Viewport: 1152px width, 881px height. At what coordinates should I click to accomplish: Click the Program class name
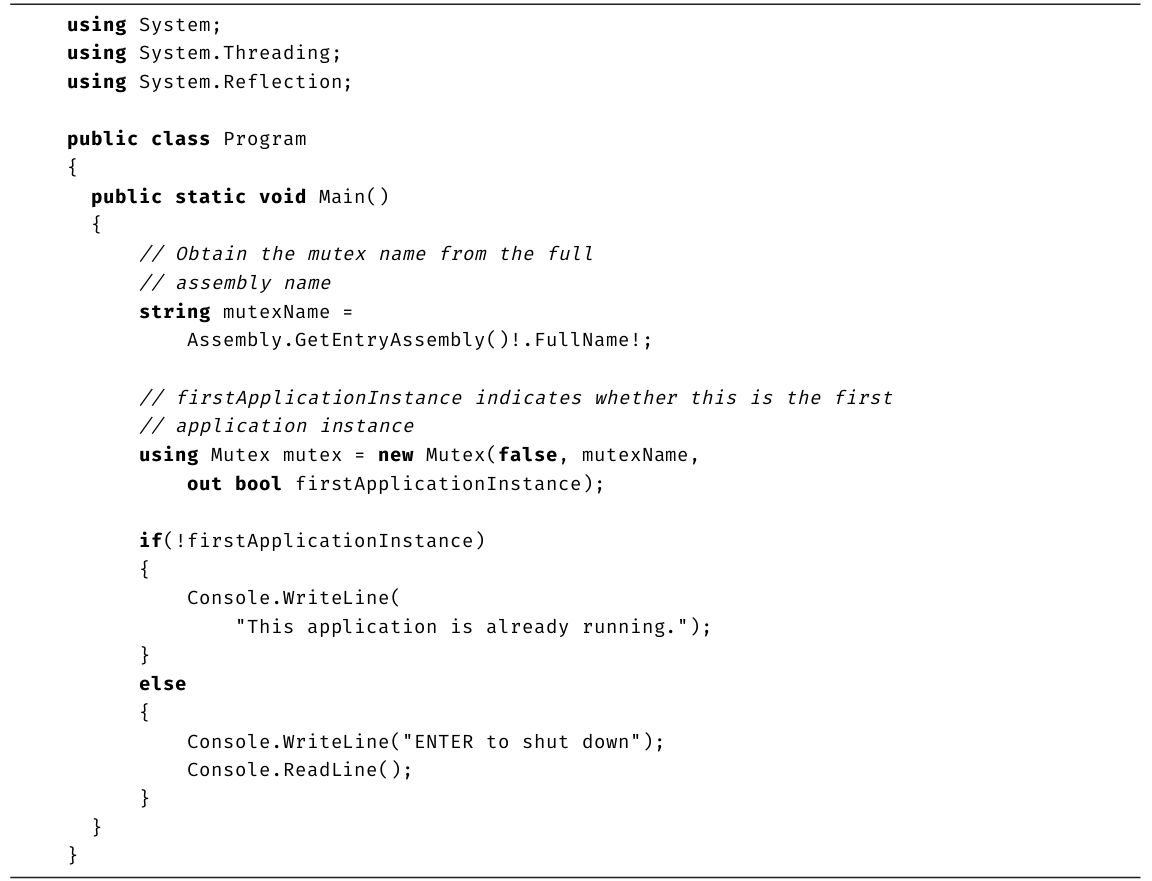tap(264, 139)
